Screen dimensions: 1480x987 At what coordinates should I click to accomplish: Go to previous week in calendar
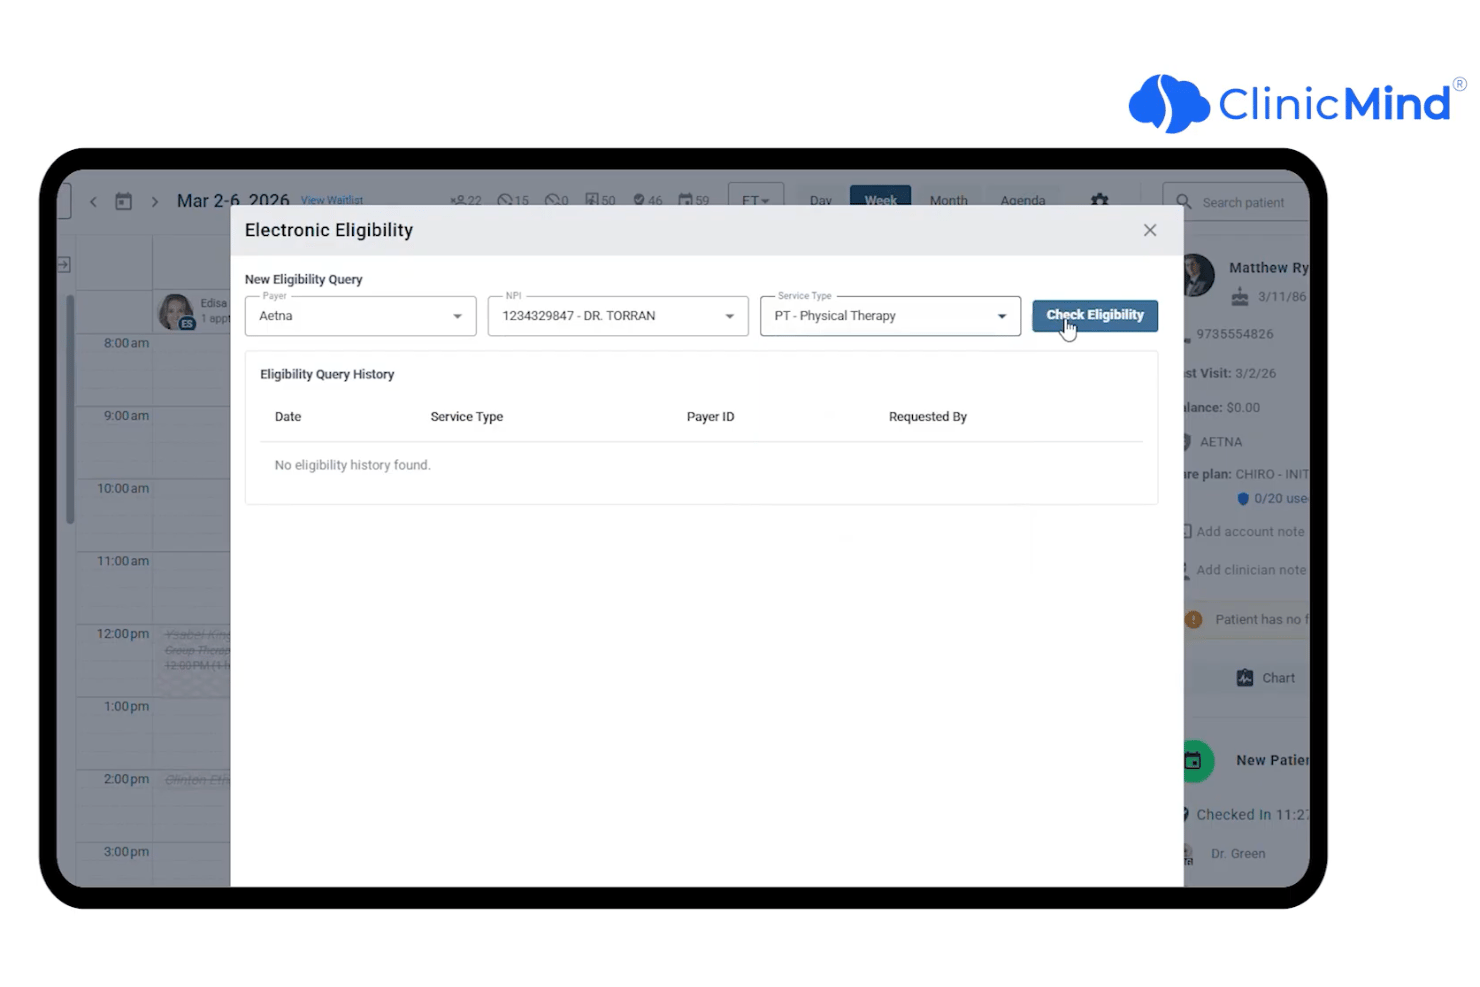point(93,201)
